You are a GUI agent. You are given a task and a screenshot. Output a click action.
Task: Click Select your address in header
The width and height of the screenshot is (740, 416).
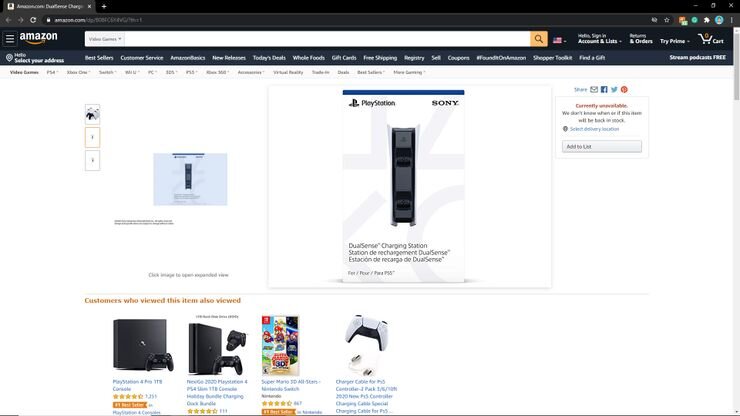coord(39,60)
